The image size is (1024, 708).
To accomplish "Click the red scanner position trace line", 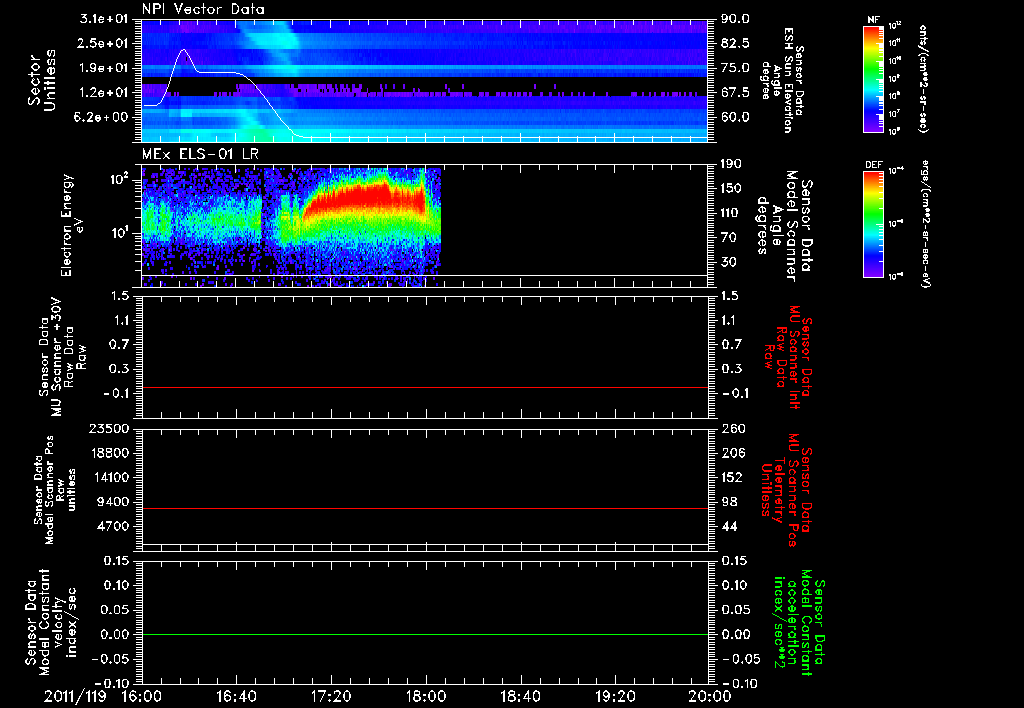I will (425, 509).
